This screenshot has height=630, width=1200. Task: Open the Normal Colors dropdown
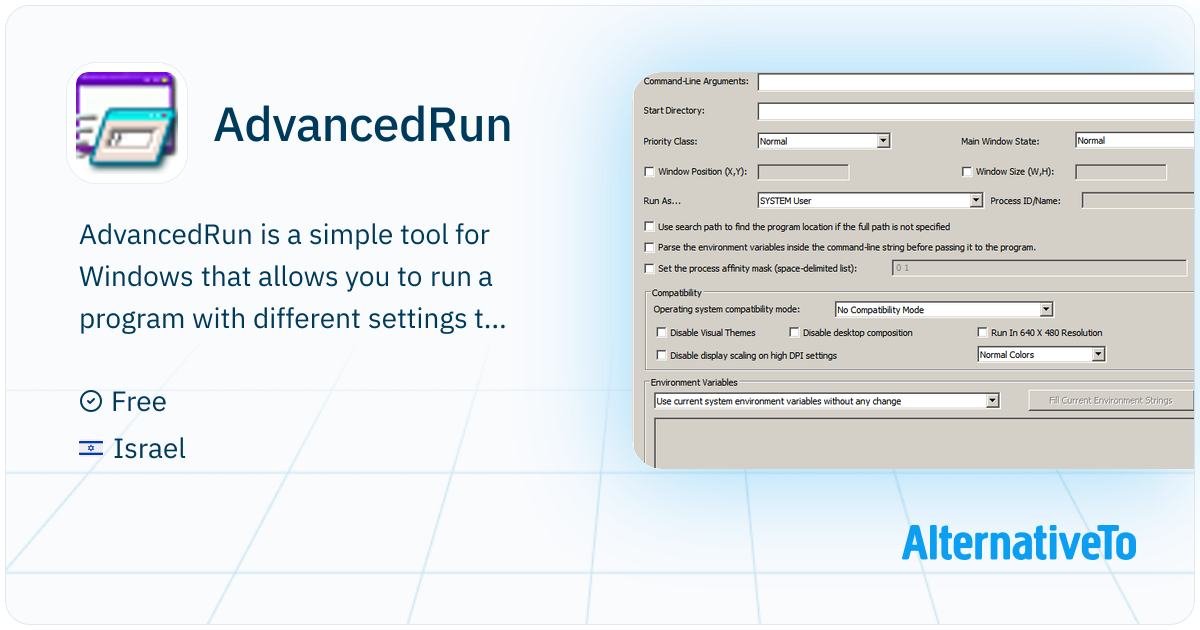tap(1041, 355)
